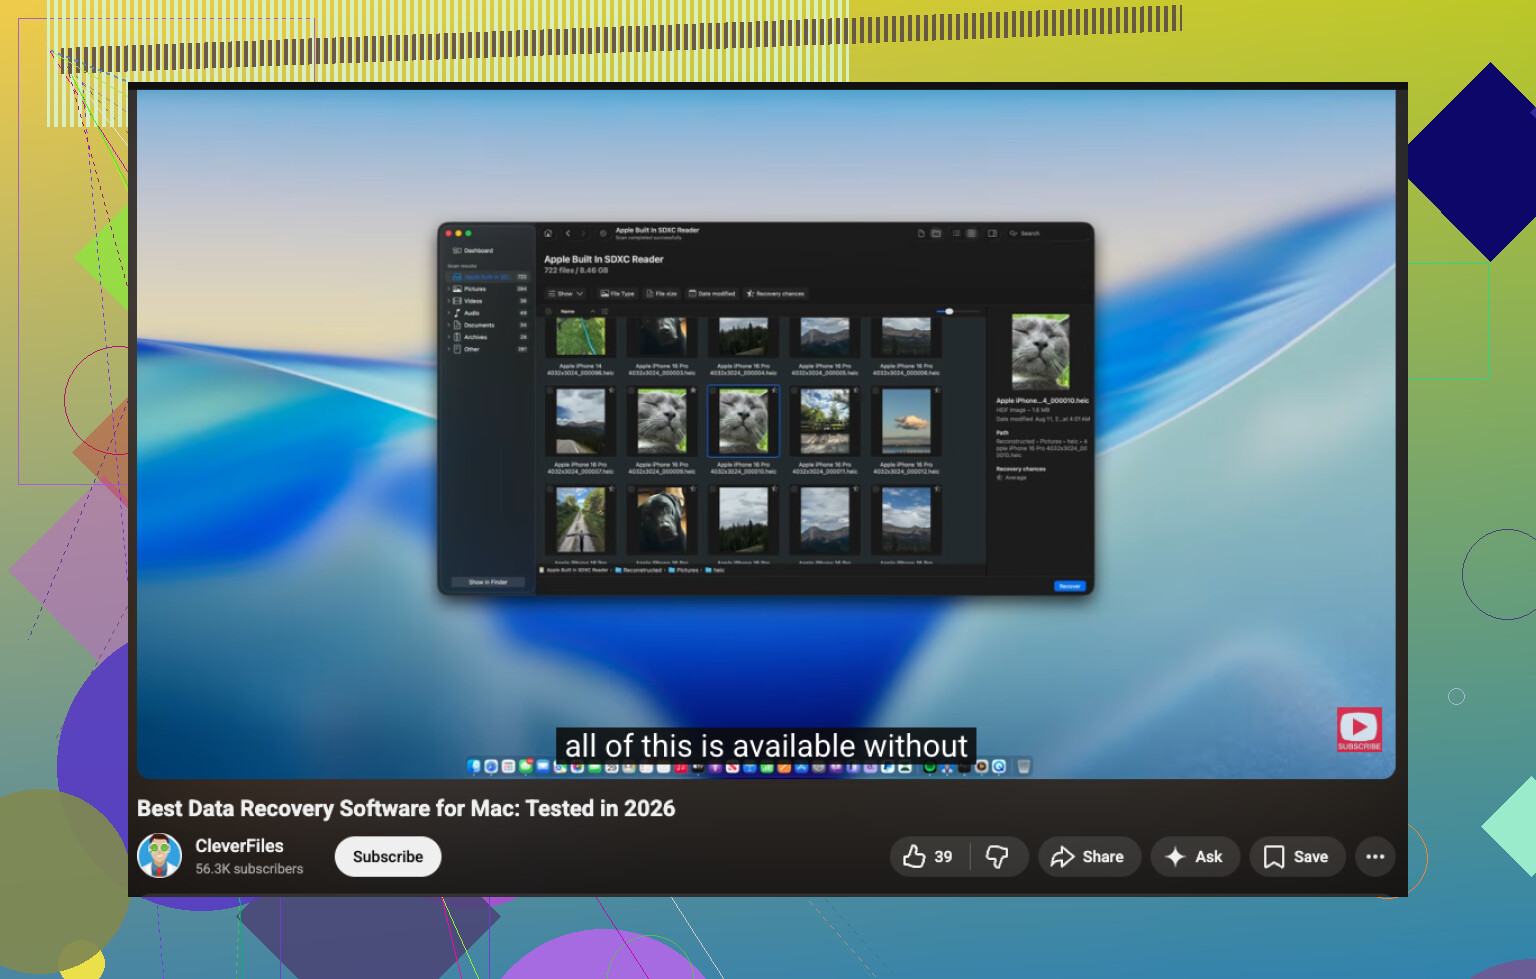The height and width of the screenshot is (979, 1536).
Task: Click the scan status icon beside title
Action: pyautogui.click(x=603, y=233)
